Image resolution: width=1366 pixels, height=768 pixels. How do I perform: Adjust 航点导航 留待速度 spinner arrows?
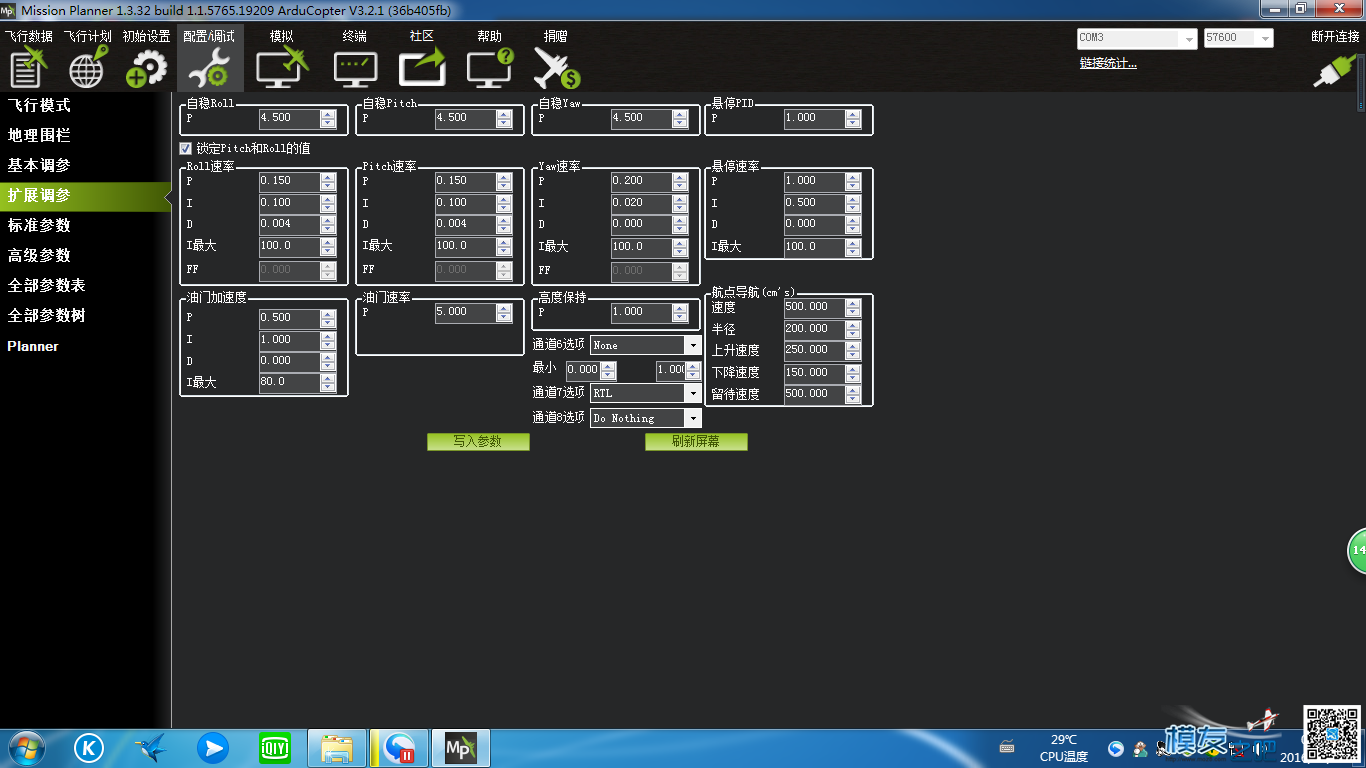(x=853, y=394)
